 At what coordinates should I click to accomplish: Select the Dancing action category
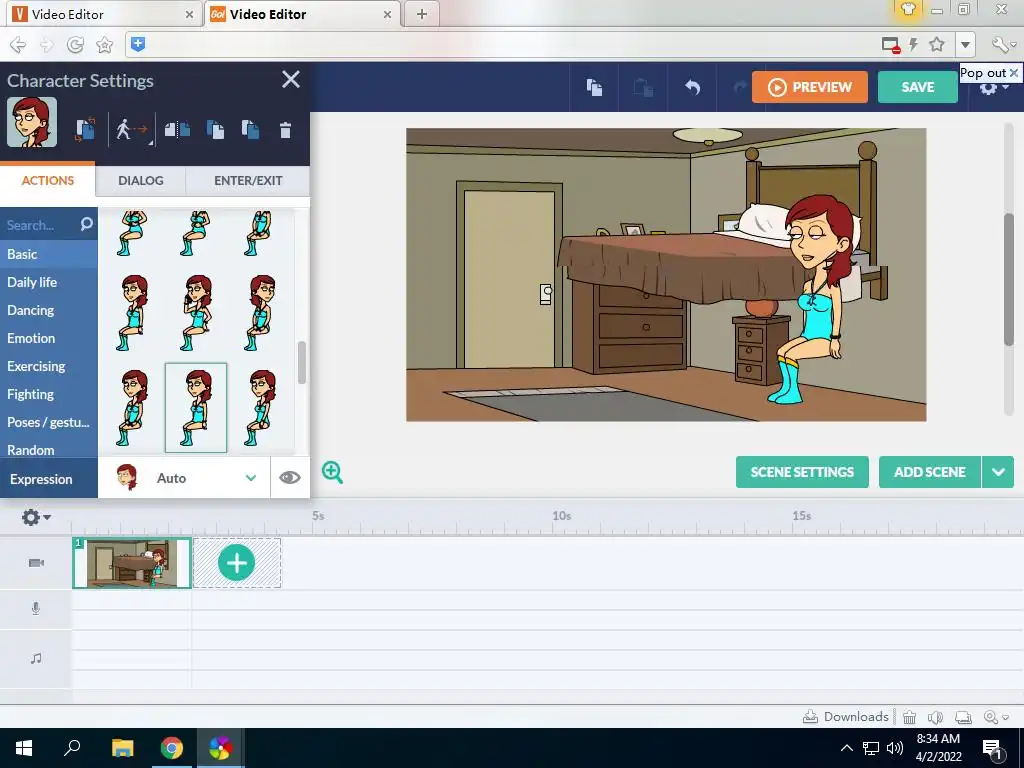point(49,310)
